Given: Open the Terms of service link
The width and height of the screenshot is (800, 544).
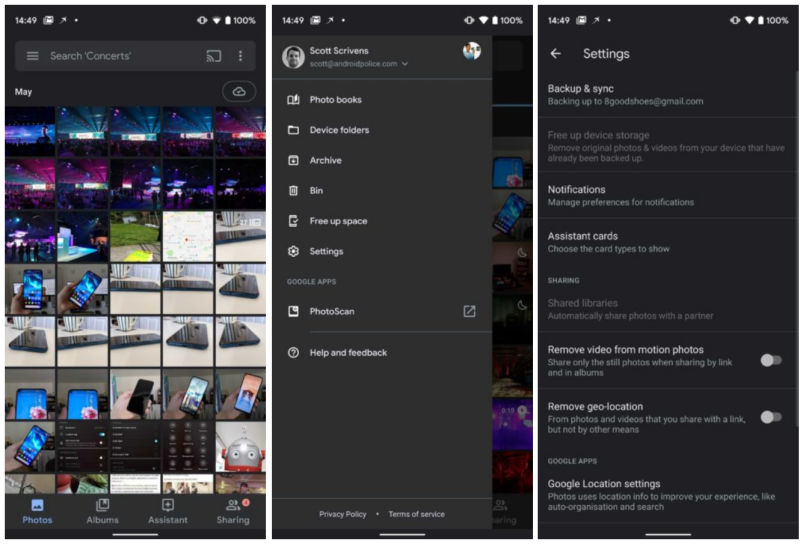Looking at the screenshot, I should [416, 514].
